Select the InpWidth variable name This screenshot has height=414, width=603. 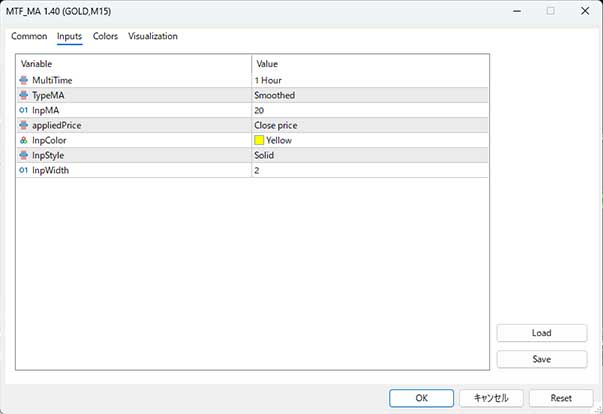(51, 170)
